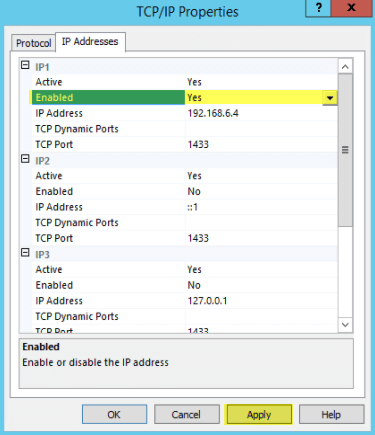The height and width of the screenshot is (435, 375).
Task: Click the Apply button
Action: [x=259, y=414]
